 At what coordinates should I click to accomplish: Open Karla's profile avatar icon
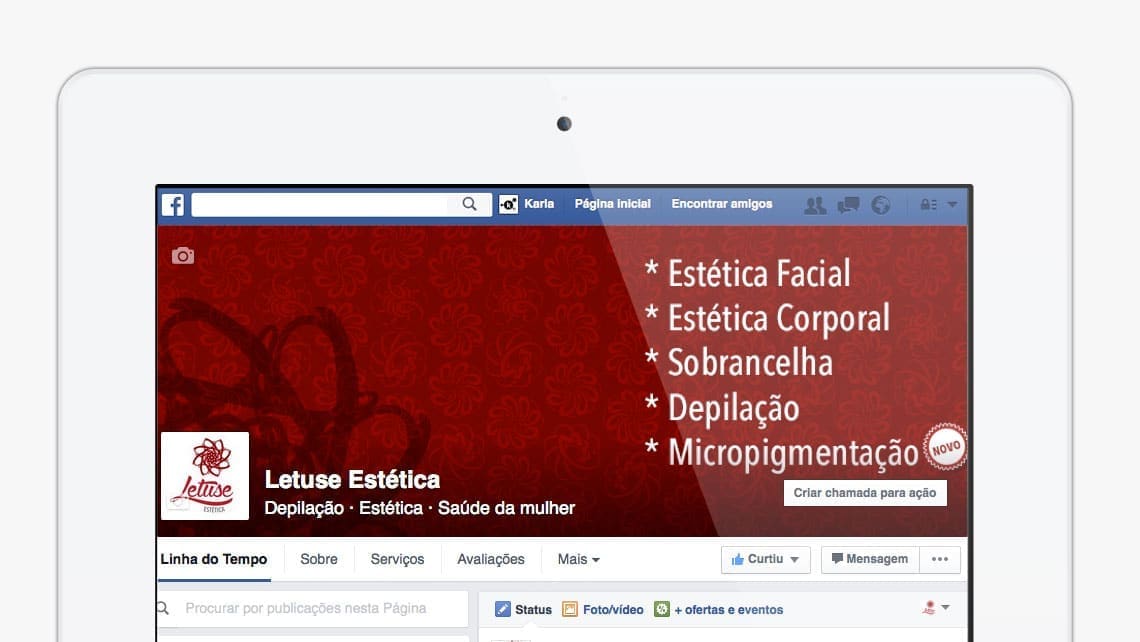click(x=508, y=205)
